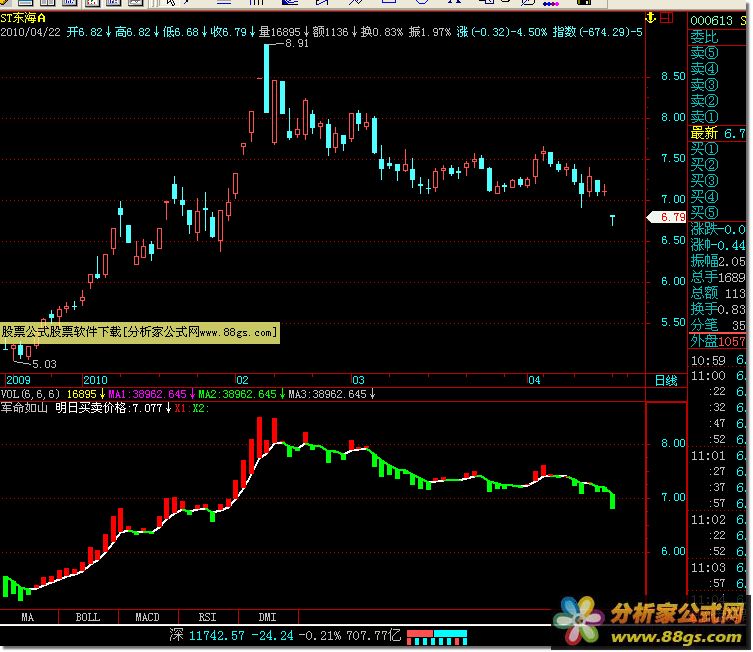This screenshot has height=652, width=753.
Task: Select the DMI indicator tab
Action: point(267,617)
